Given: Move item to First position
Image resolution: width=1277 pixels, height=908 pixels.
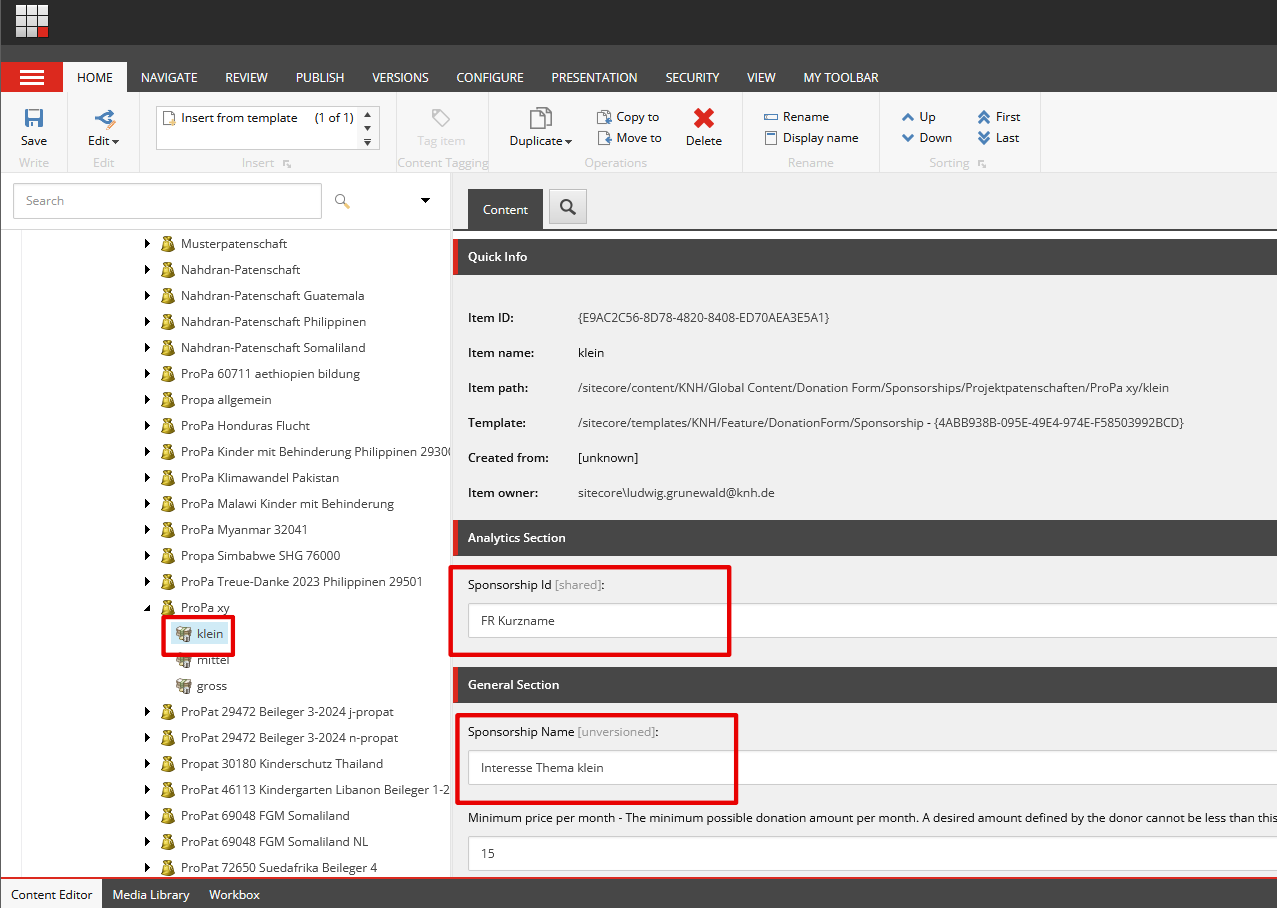Looking at the screenshot, I should click(x=998, y=117).
